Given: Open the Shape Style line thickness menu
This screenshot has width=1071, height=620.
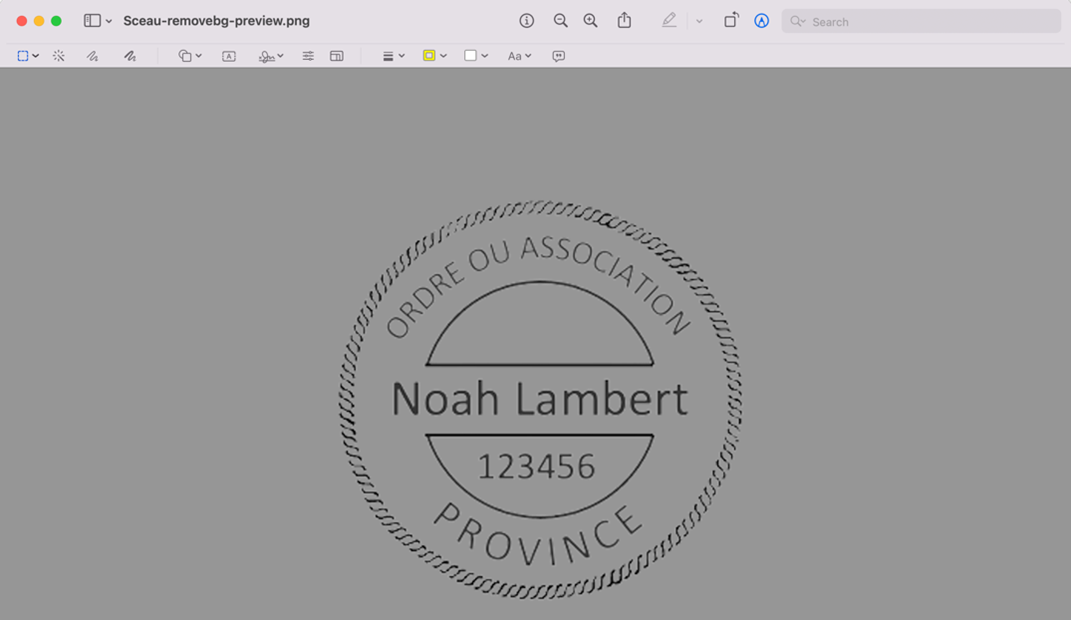Looking at the screenshot, I should pos(393,56).
